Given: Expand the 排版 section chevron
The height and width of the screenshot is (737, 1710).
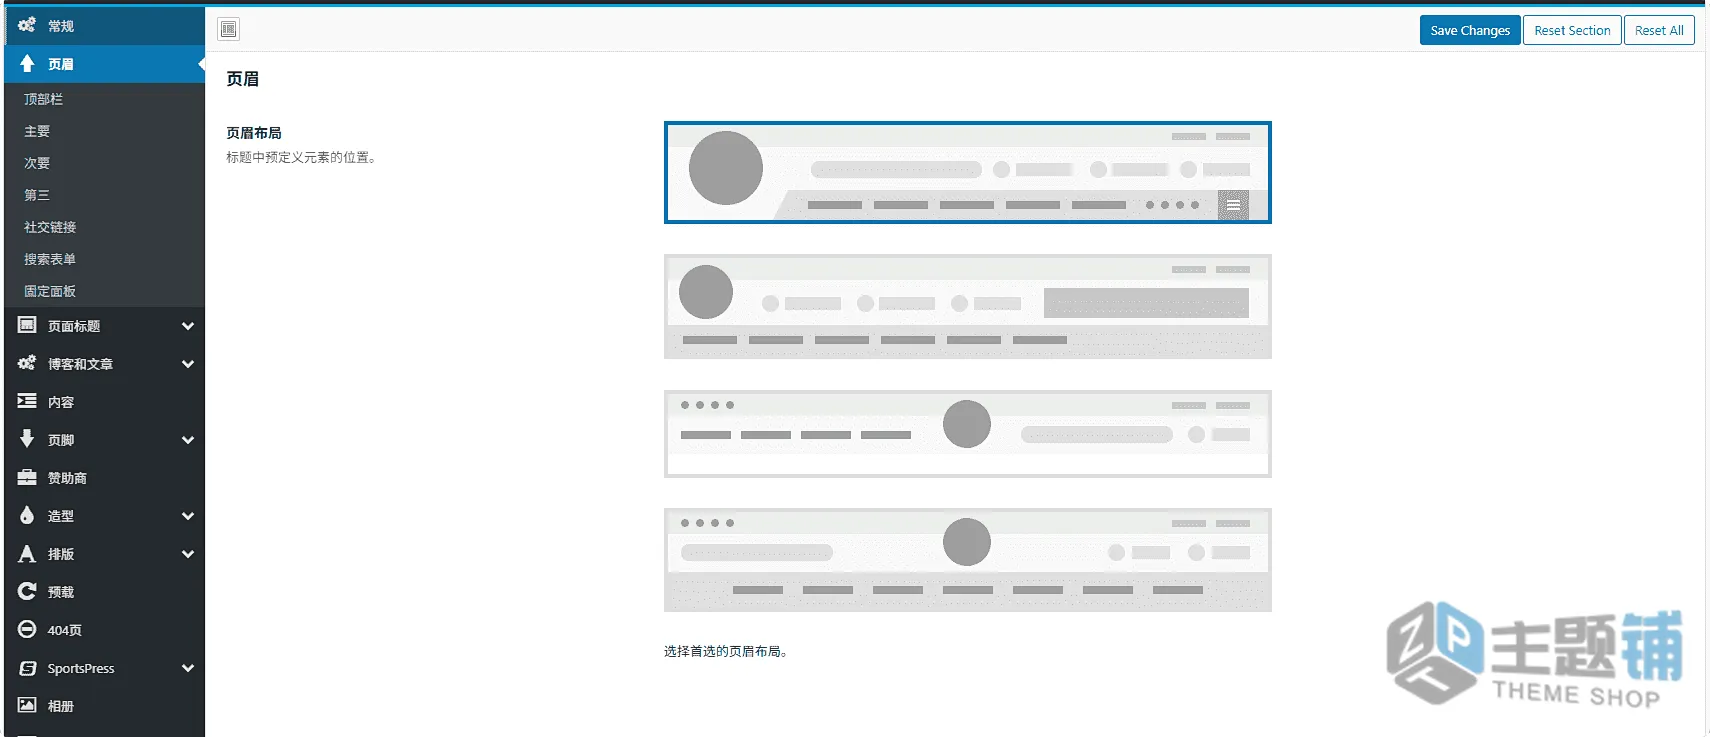Looking at the screenshot, I should (x=187, y=554).
